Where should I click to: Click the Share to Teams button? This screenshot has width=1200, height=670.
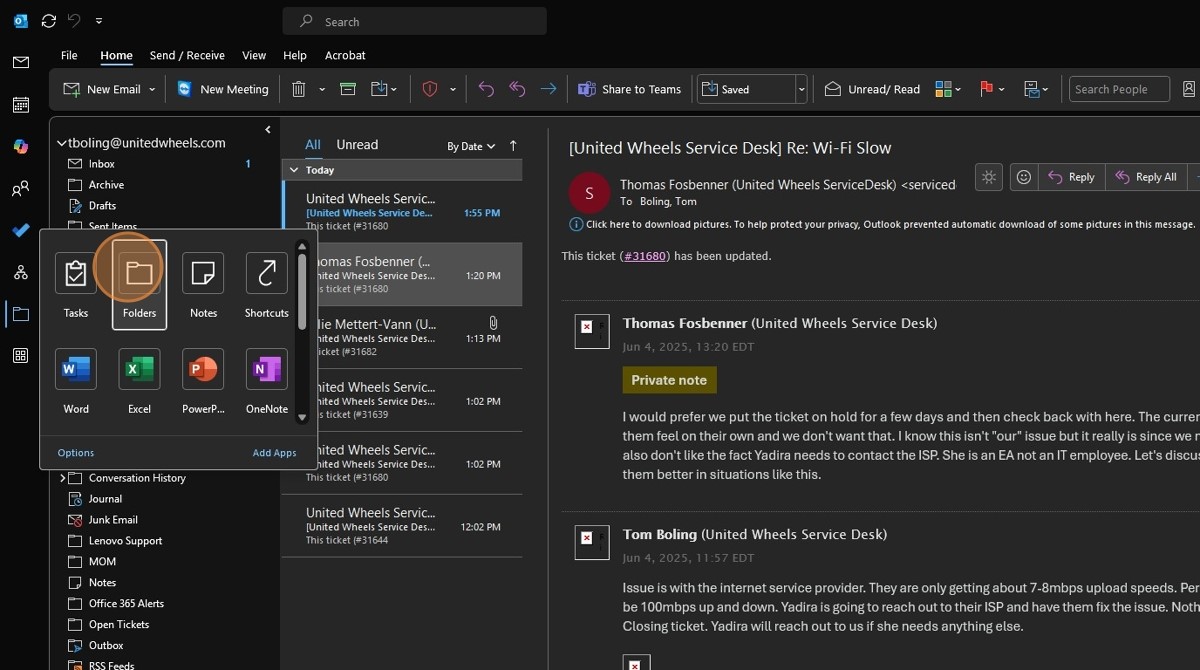tap(630, 89)
